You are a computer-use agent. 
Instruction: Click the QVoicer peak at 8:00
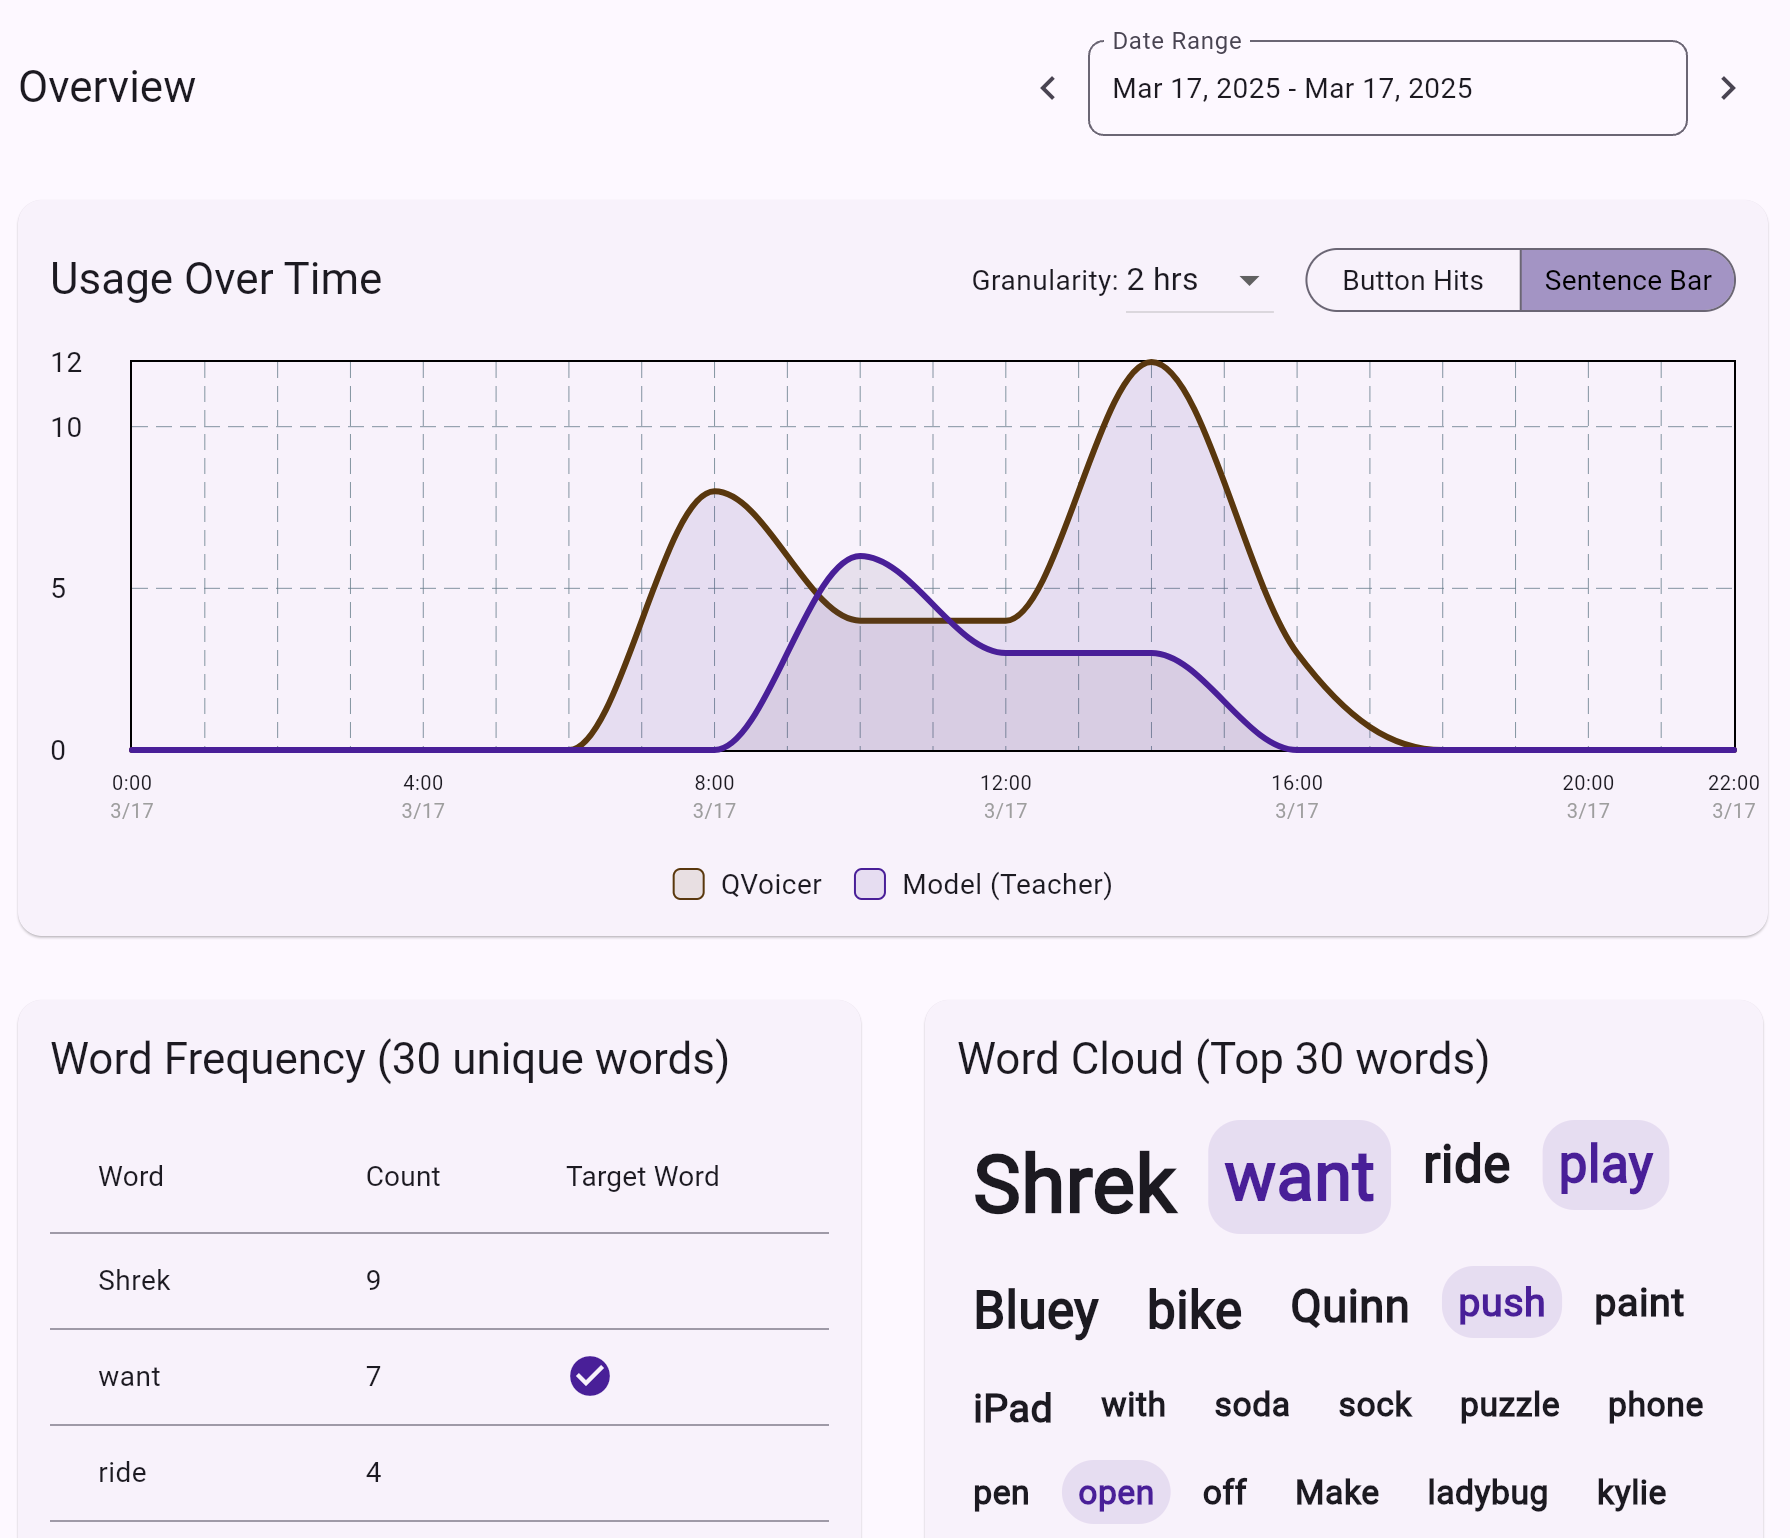click(714, 491)
